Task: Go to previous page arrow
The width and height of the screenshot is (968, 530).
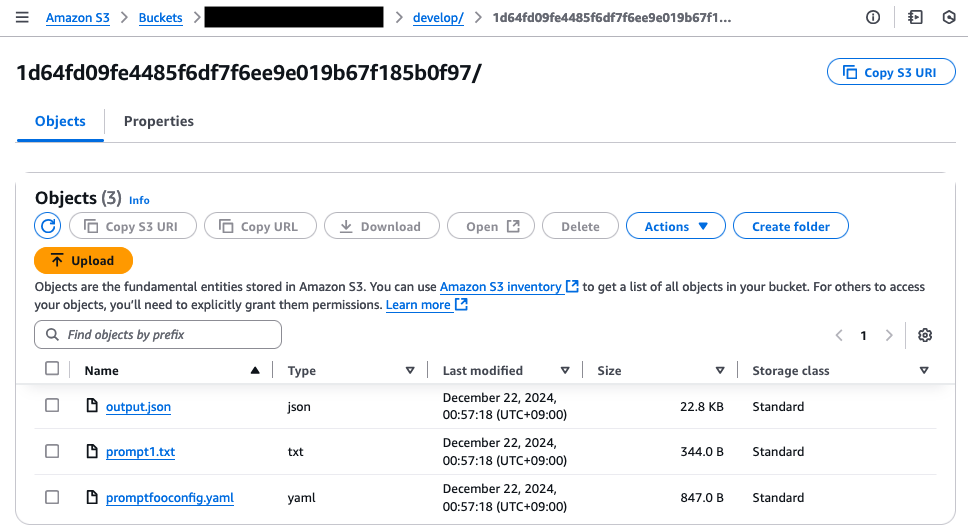Action: tap(839, 335)
